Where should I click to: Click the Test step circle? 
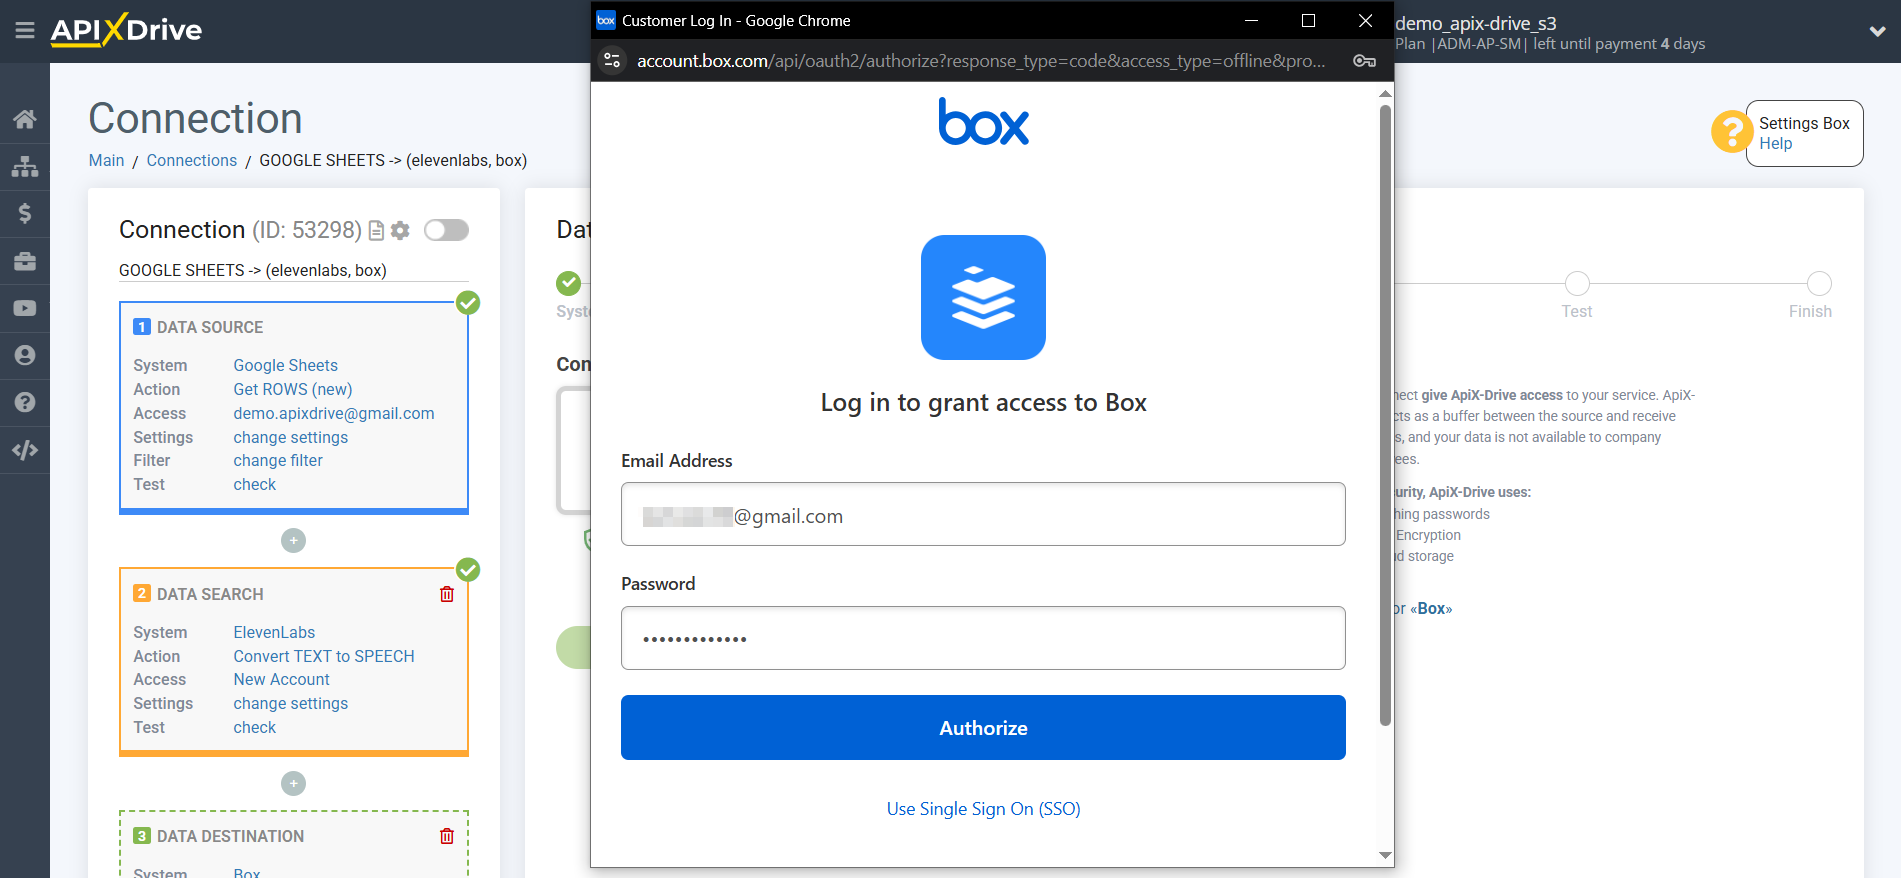[x=1577, y=283]
